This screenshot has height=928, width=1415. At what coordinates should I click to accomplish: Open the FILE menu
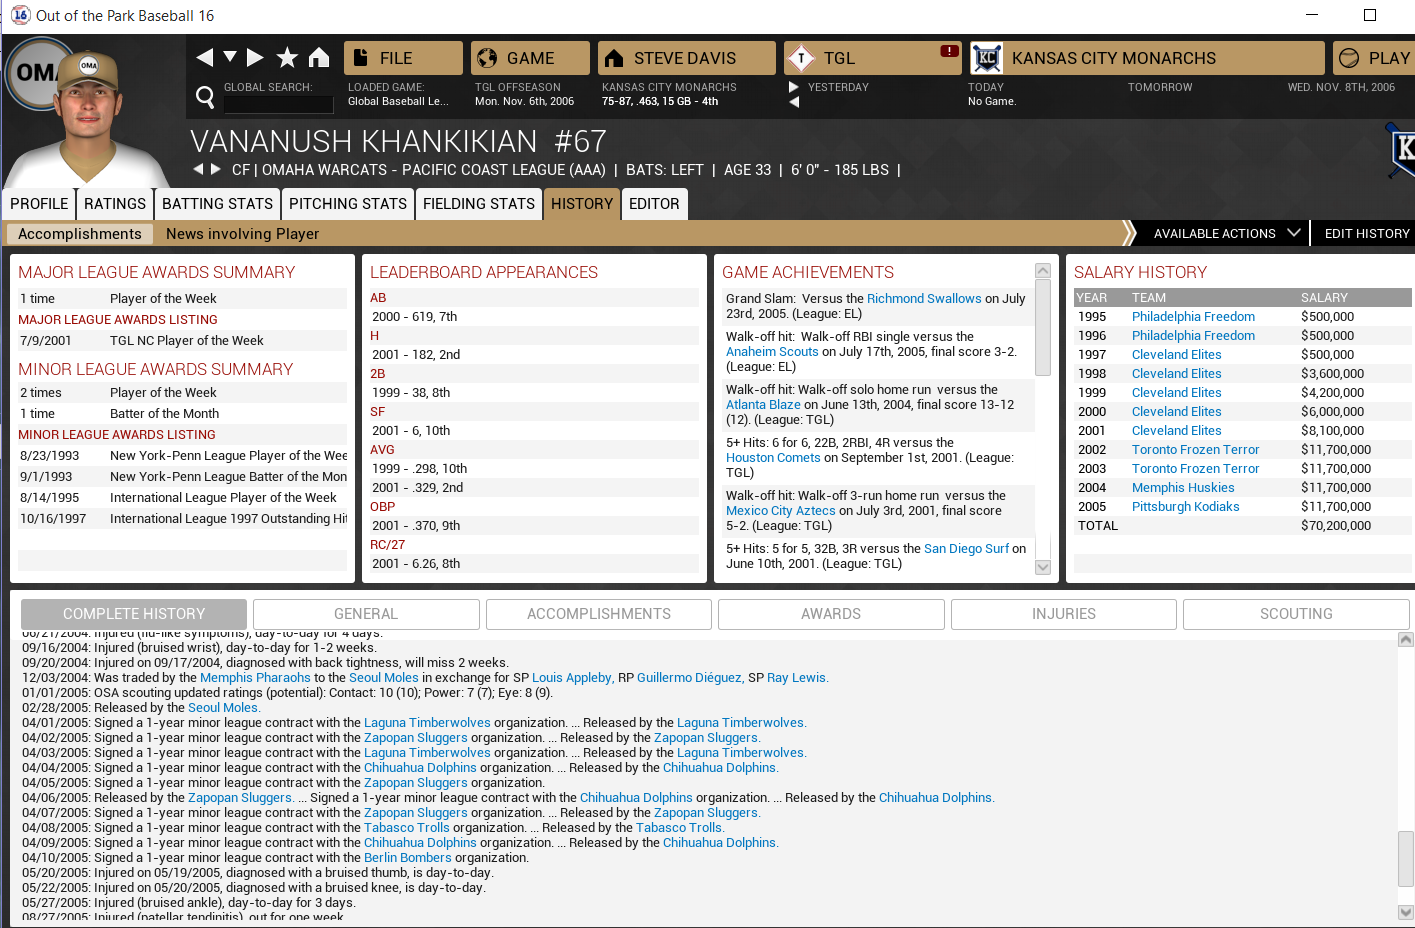click(403, 58)
